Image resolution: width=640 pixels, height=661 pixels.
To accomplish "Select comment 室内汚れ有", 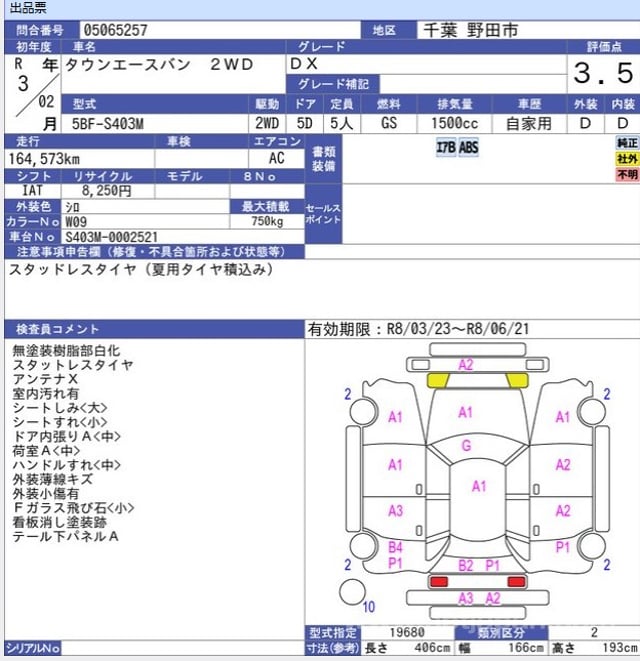I will (46, 393).
